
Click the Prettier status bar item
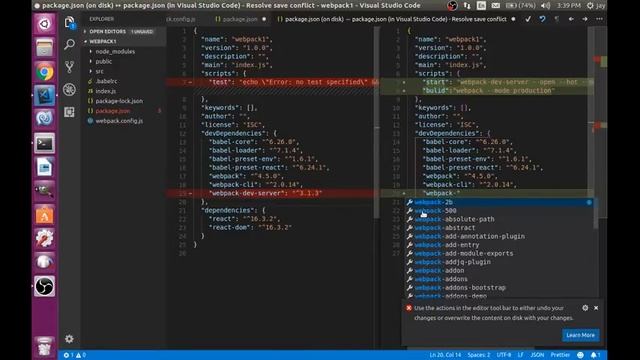click(560, 355)
